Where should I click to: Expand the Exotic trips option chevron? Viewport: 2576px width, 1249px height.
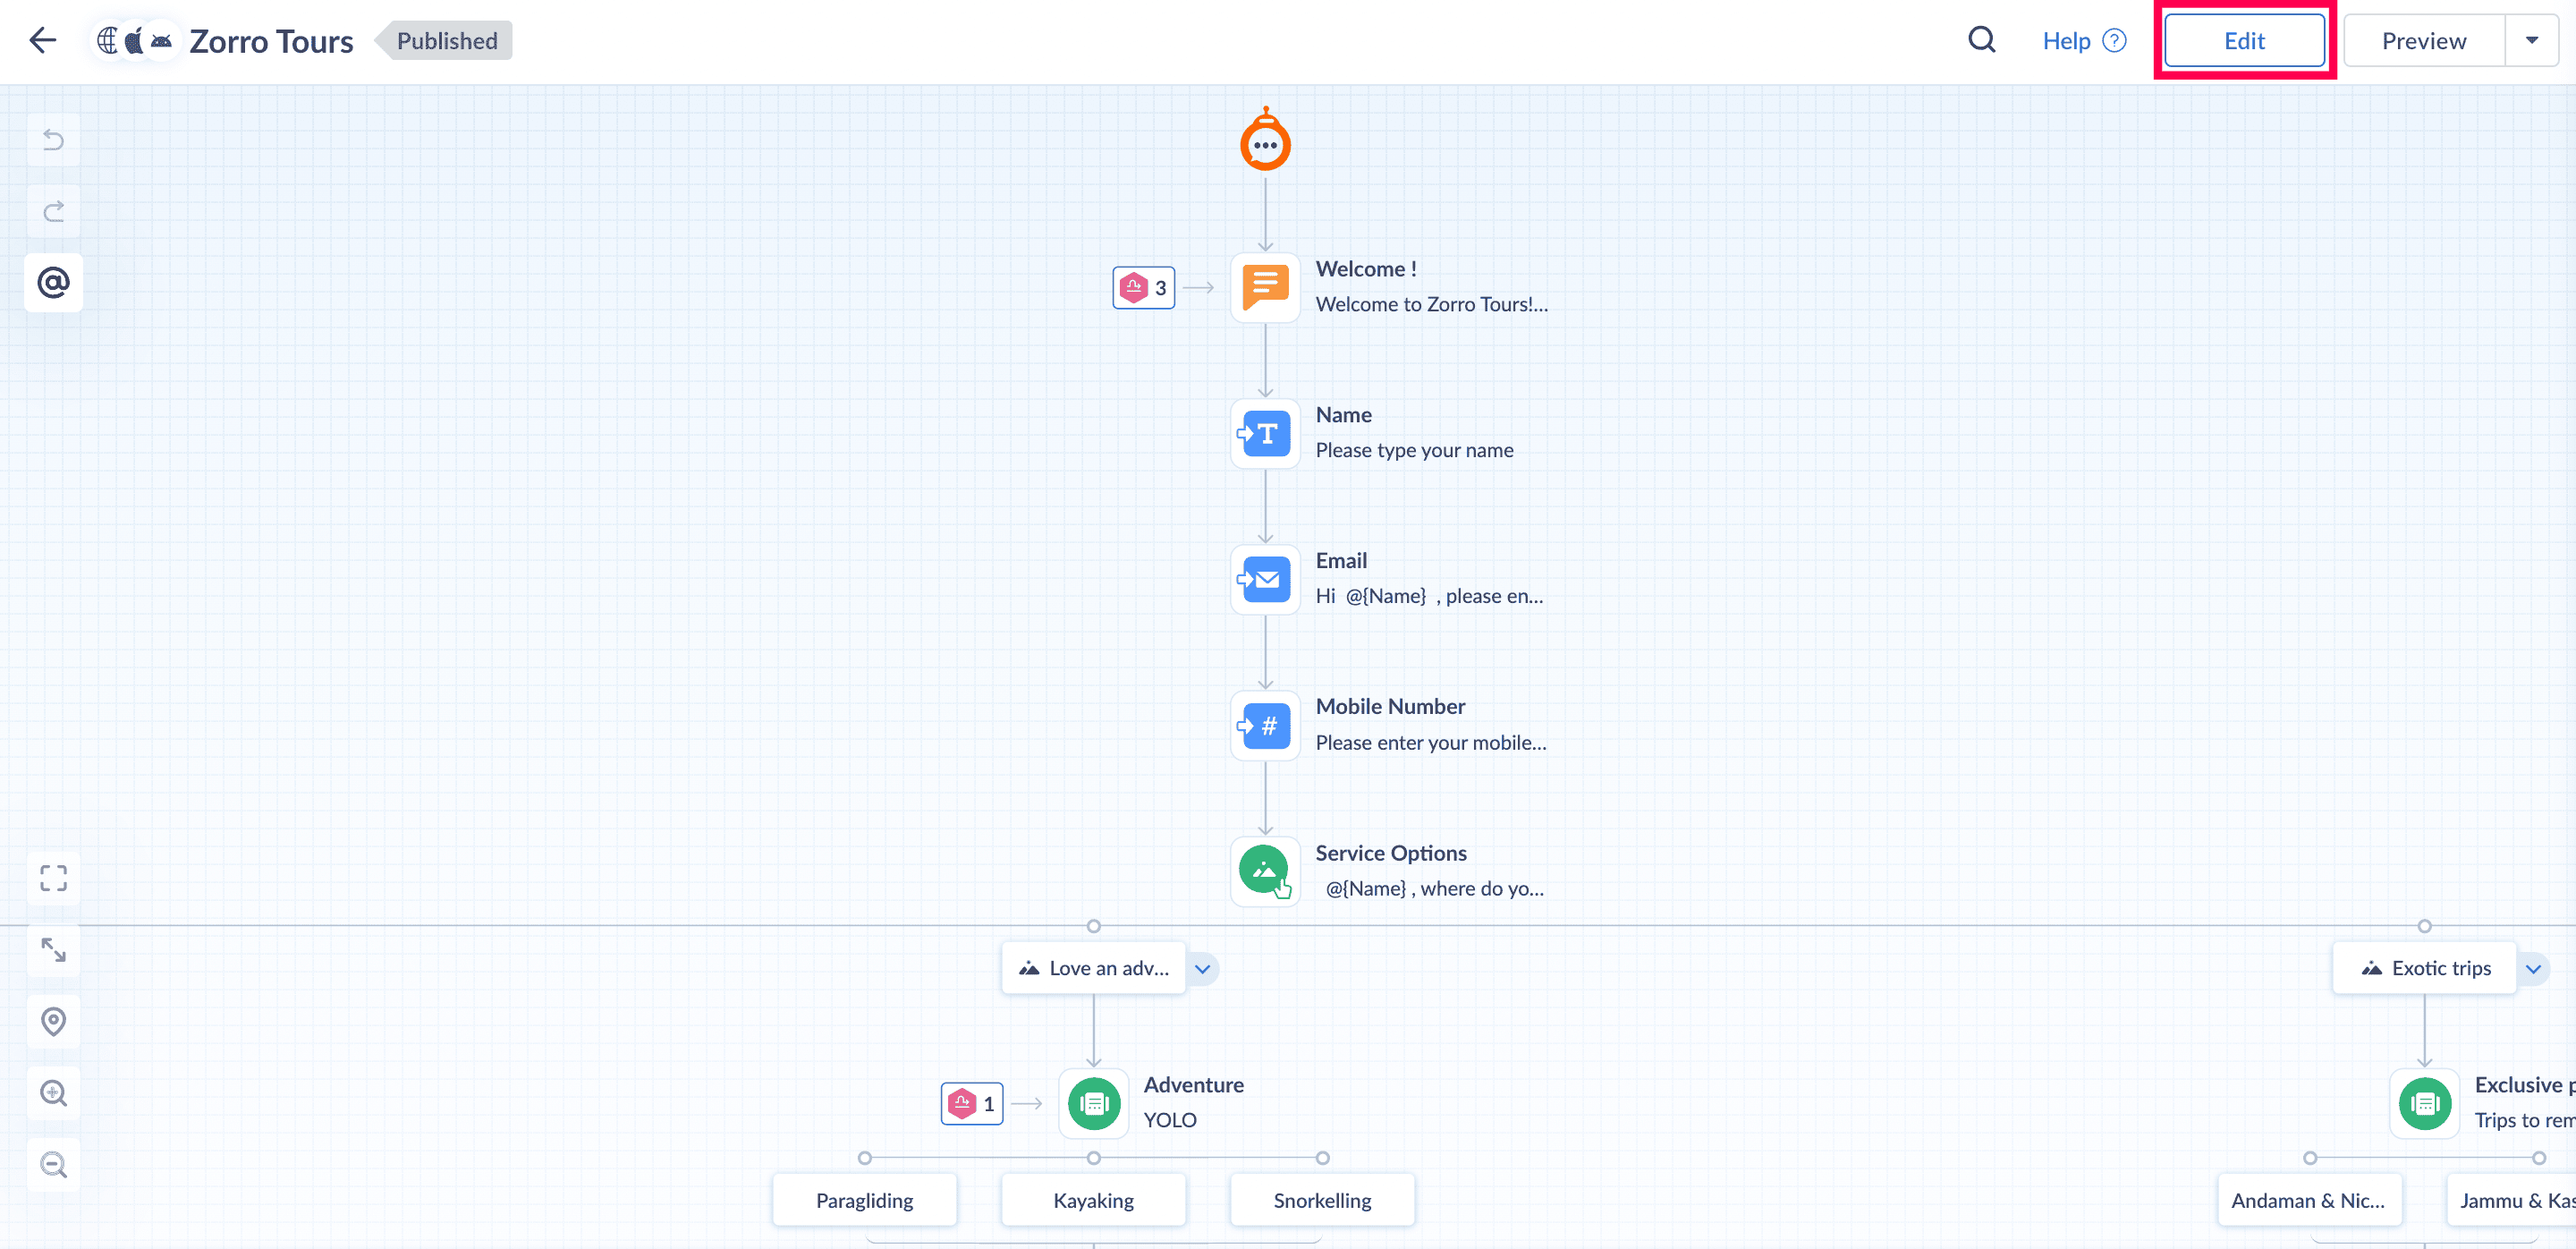pyautogui.click(x=2533, y=968)
